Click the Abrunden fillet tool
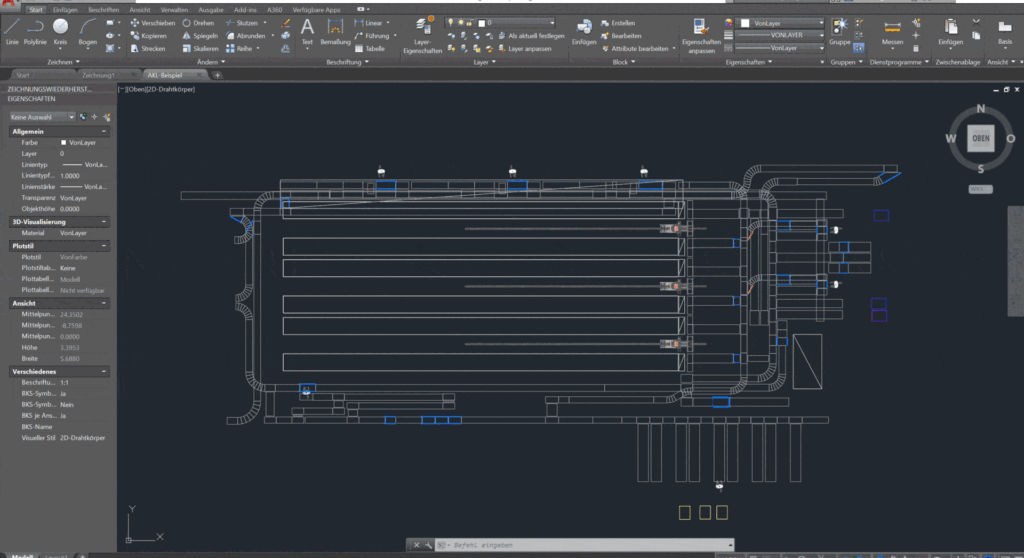Screen dimensions: 1024x558 (x=246, y=36)
